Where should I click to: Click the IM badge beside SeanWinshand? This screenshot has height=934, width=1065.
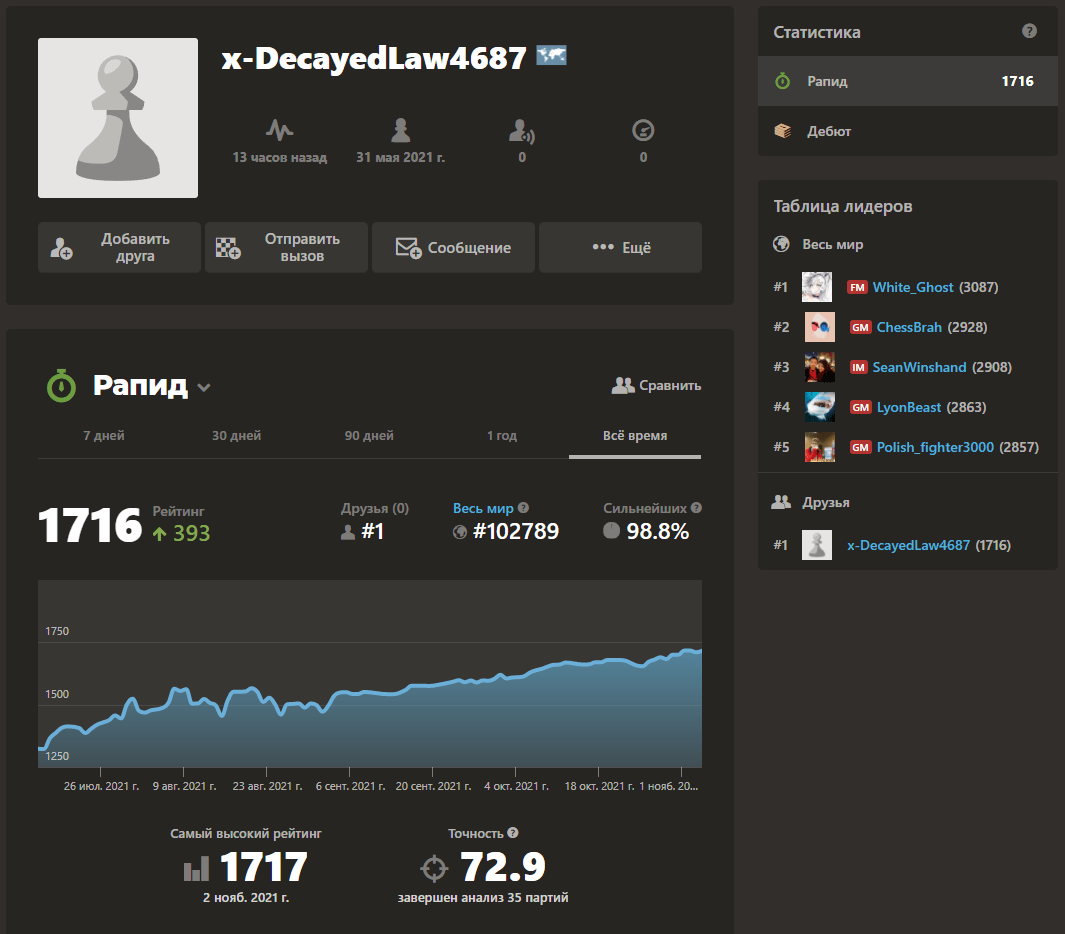point(857,367)
